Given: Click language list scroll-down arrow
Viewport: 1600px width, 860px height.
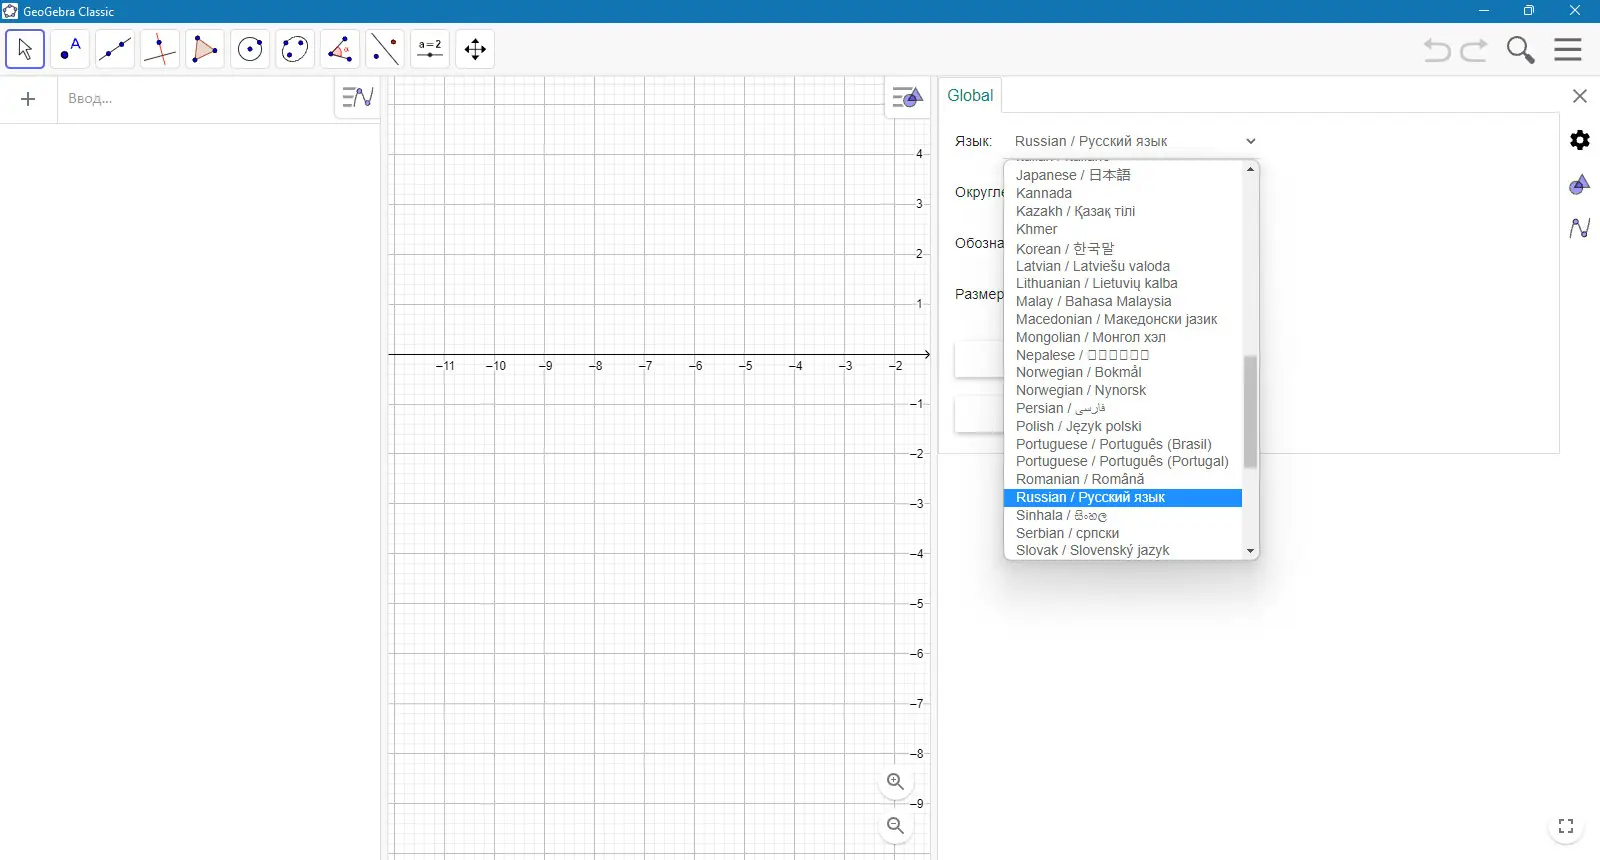Looking at the screenshot, I should click(x=1250, y=551).
